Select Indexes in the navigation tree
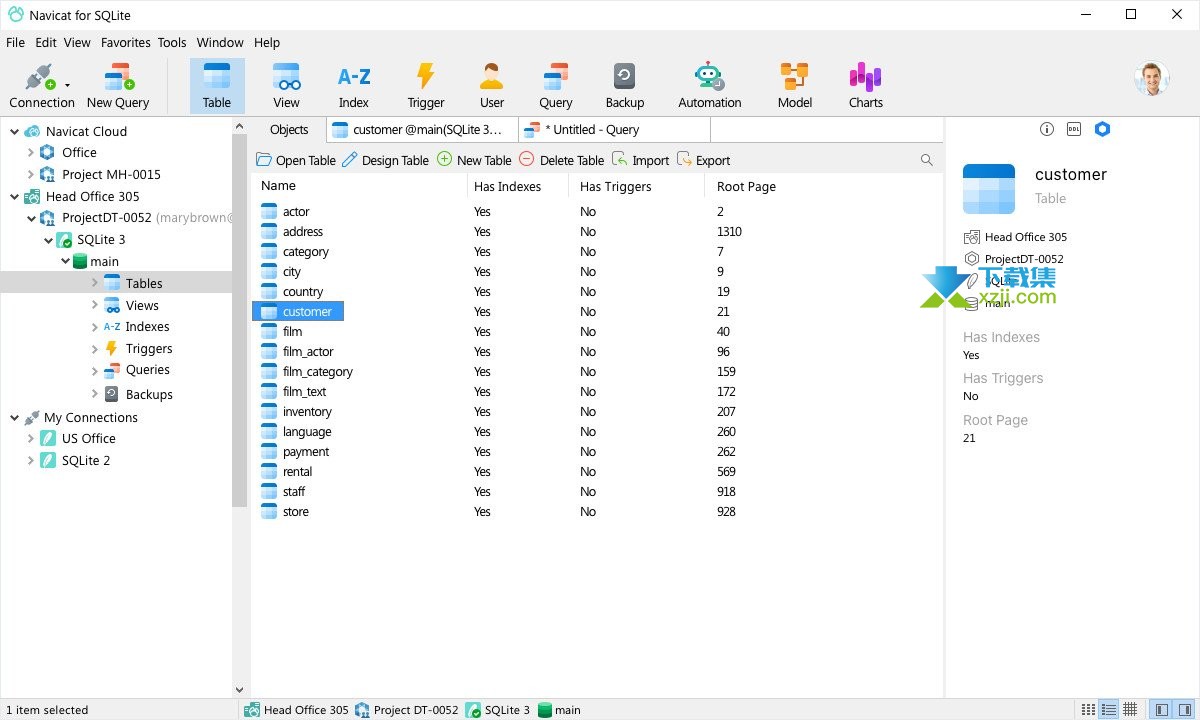This screenshot has width=1200, height=720. click(148, 327)
